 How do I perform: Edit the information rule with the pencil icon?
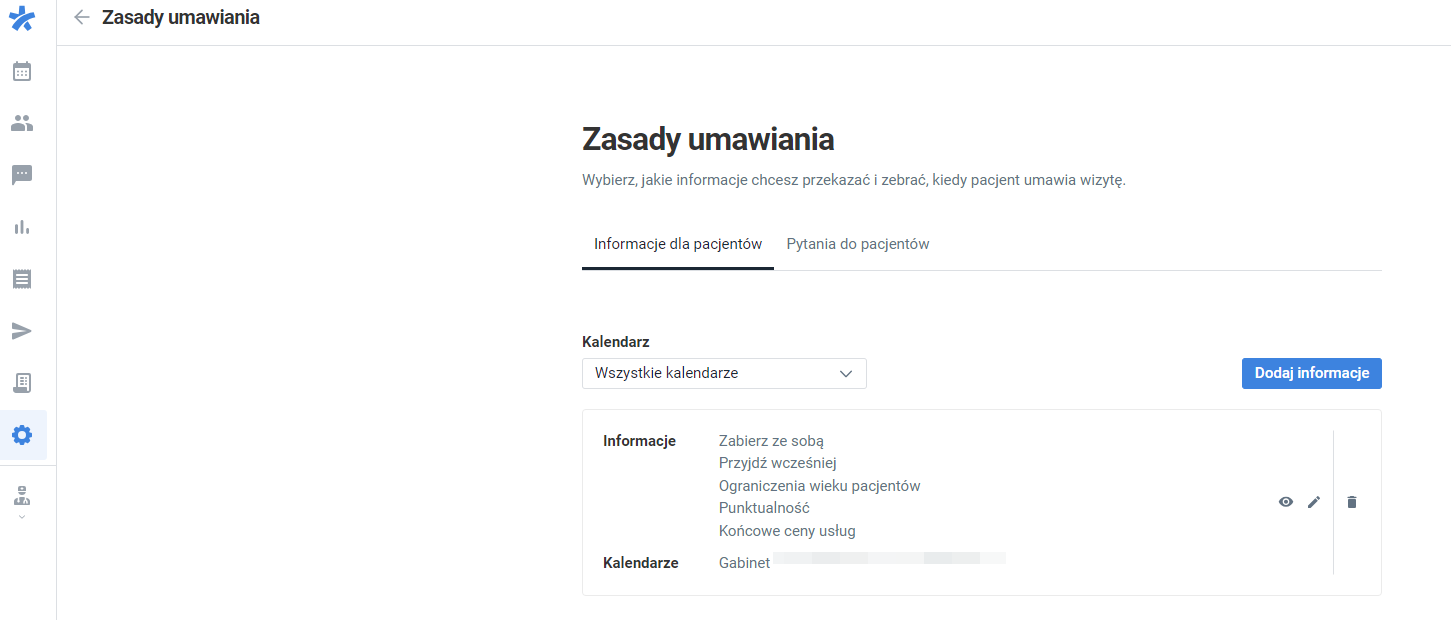tap(1313, 501)
